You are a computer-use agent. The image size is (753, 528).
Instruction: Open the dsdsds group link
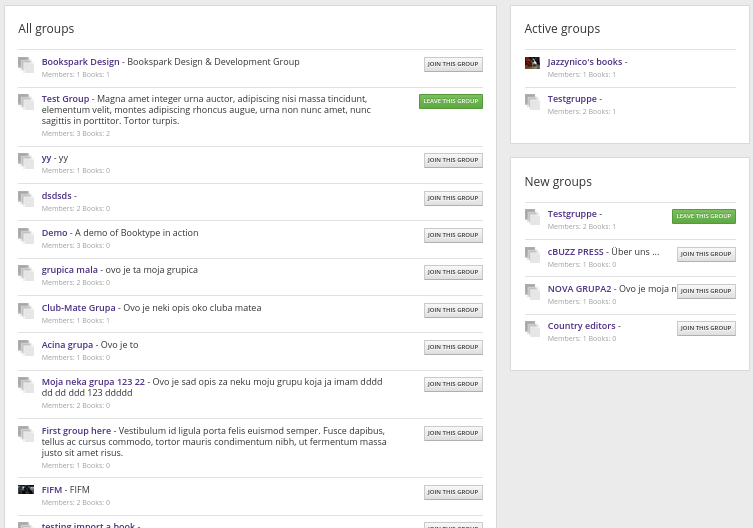[57, 196]
